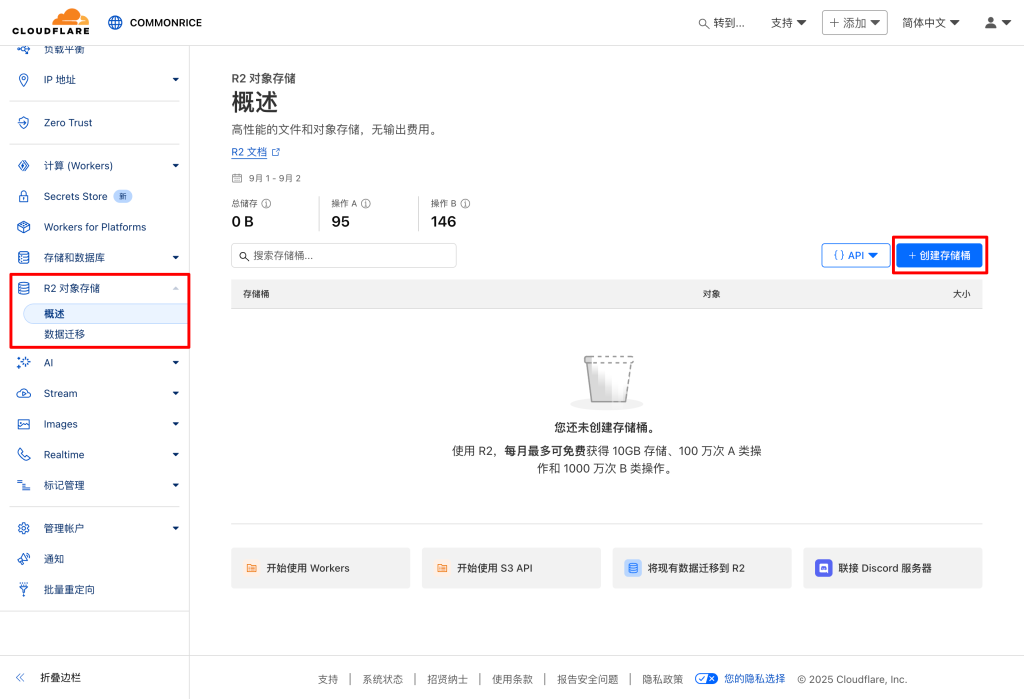This screenshot has width=1024, height=699.
Task: Open Secrets Store from sidebar icon
Action: [24, 197]
